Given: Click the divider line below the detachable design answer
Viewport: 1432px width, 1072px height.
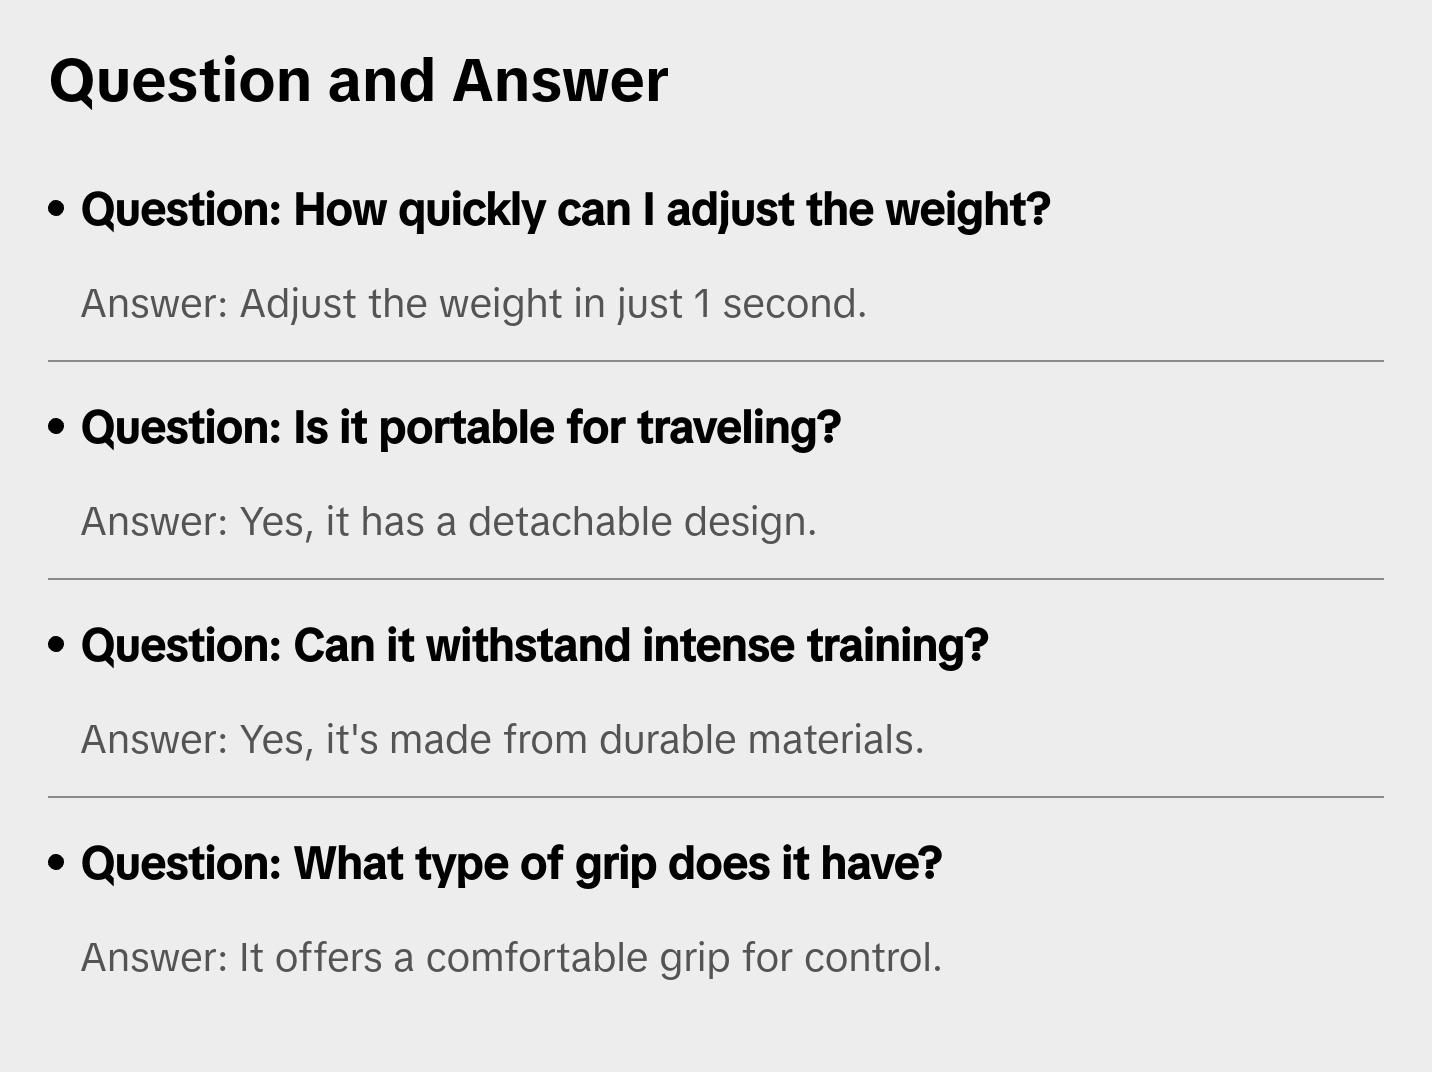Looking at the screenshot, I should 716,579.
